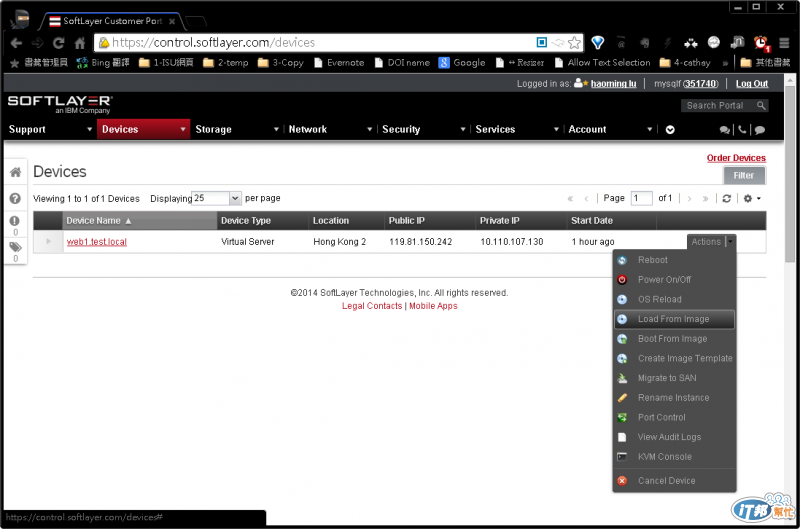The height and width of the screenshot is (529, 800).
Task: Click the circled chevron menu icon
Action: (670, 130)
